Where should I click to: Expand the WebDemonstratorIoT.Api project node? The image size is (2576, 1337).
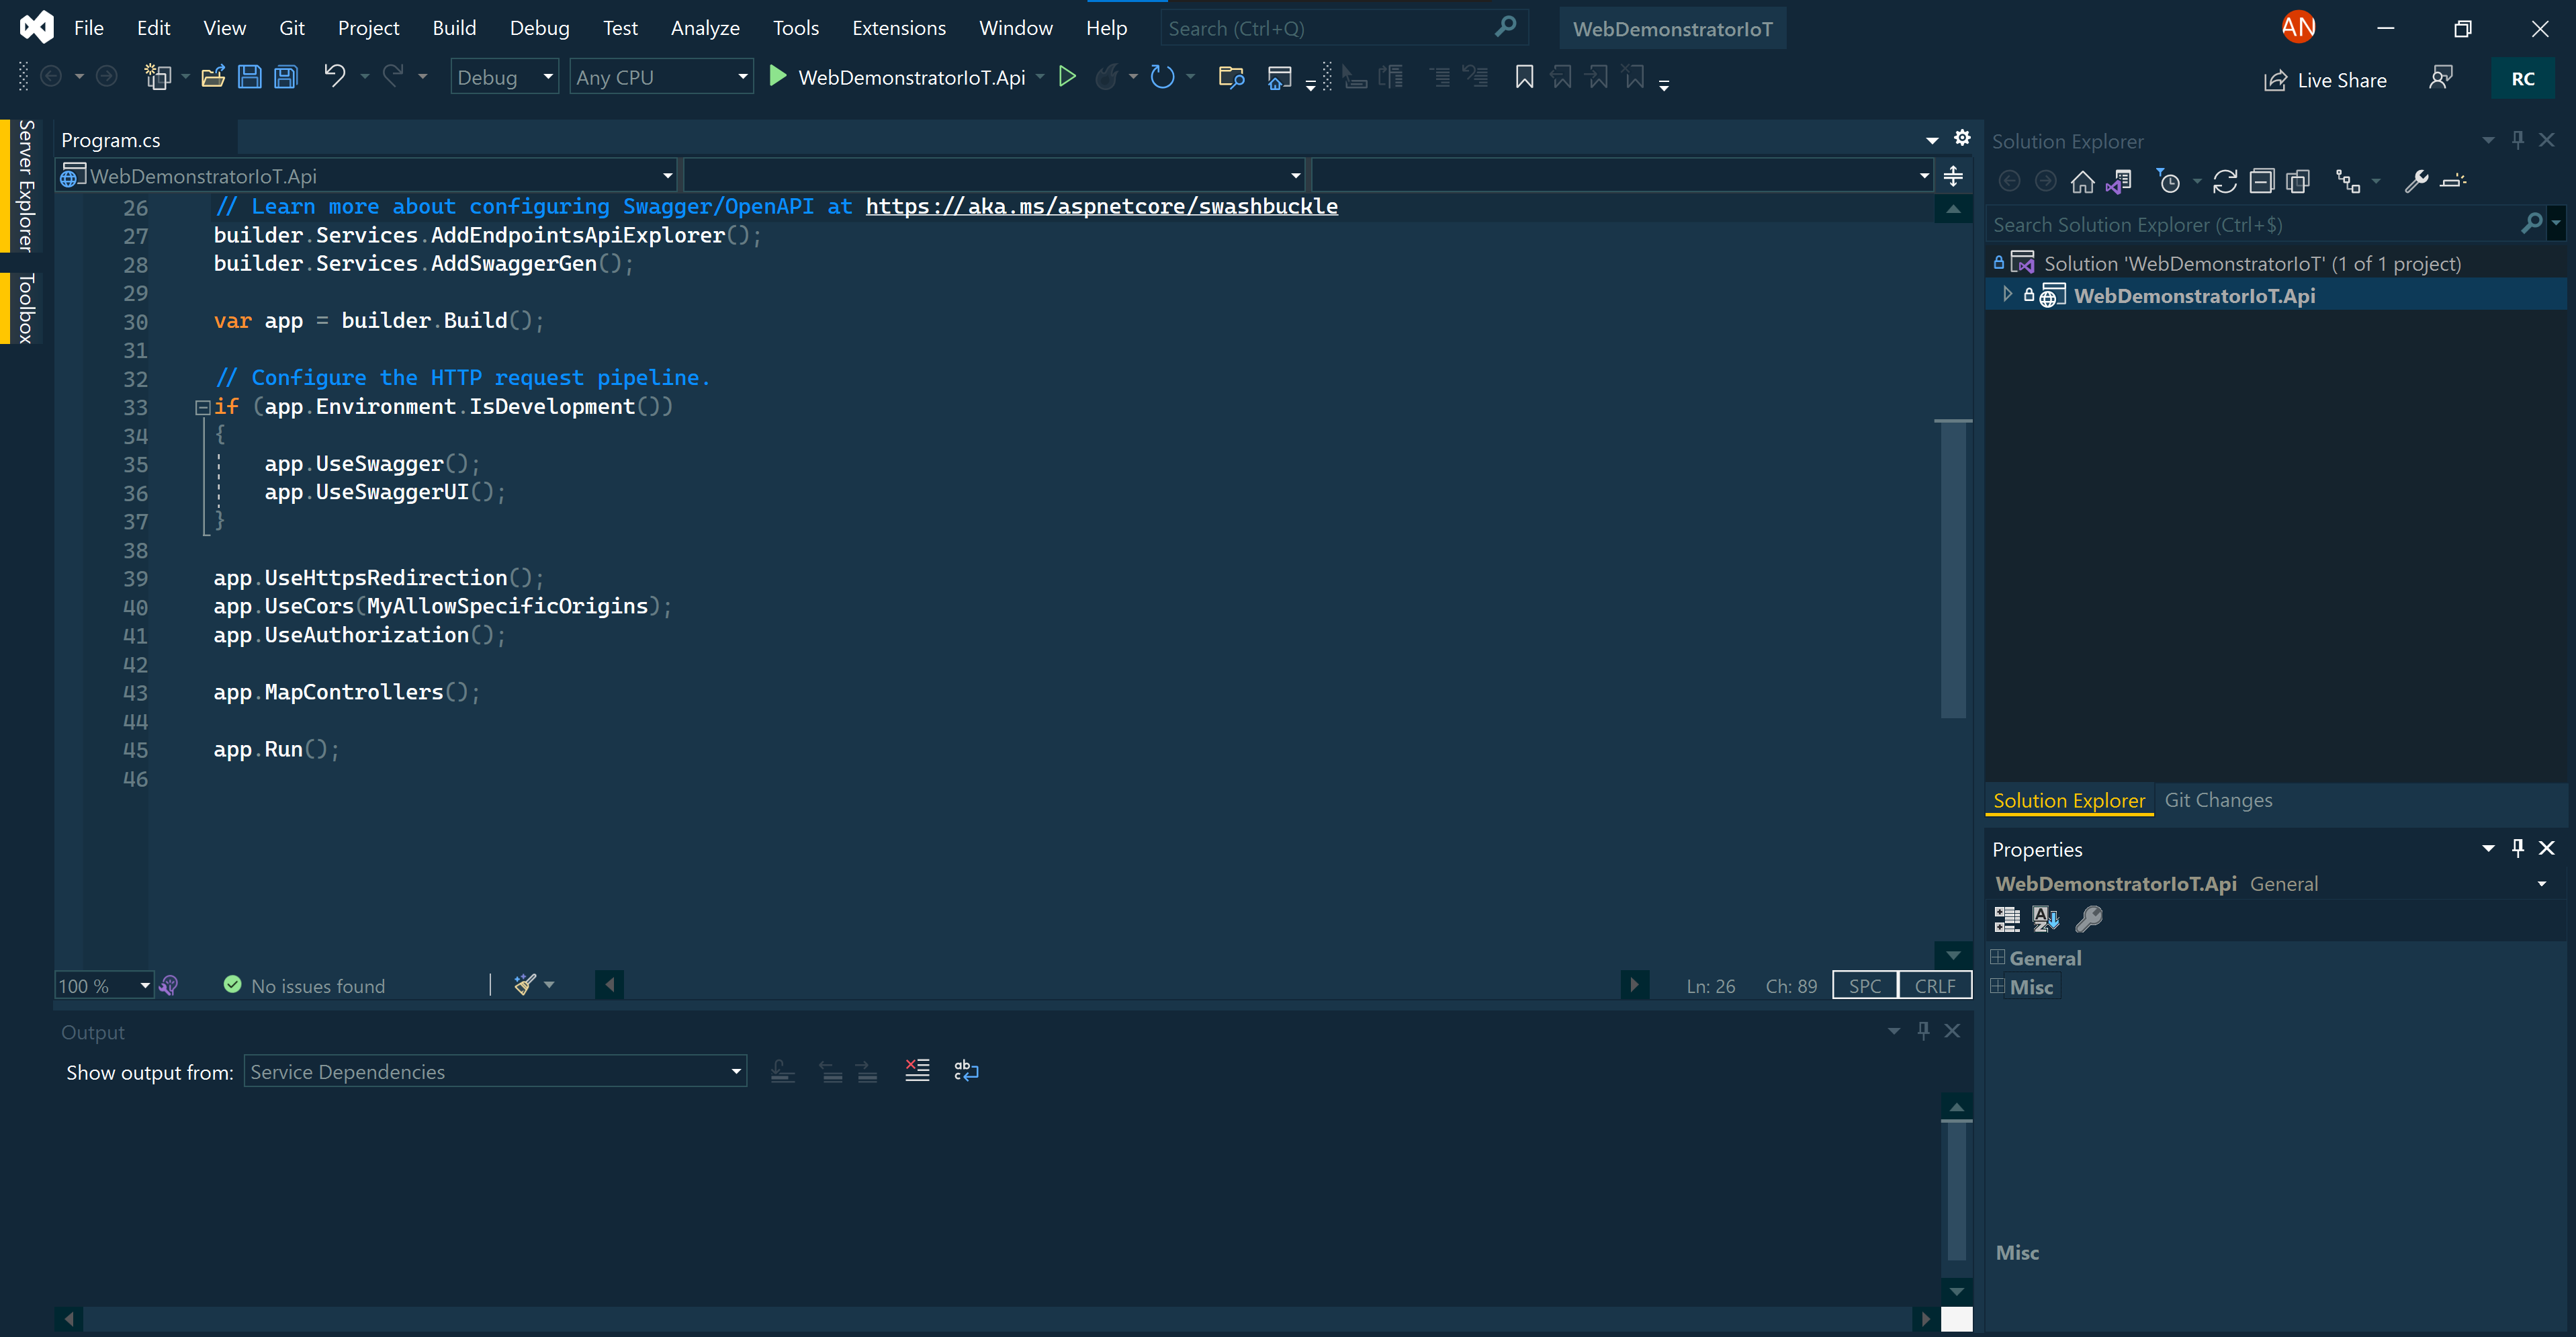[2008, 294]
